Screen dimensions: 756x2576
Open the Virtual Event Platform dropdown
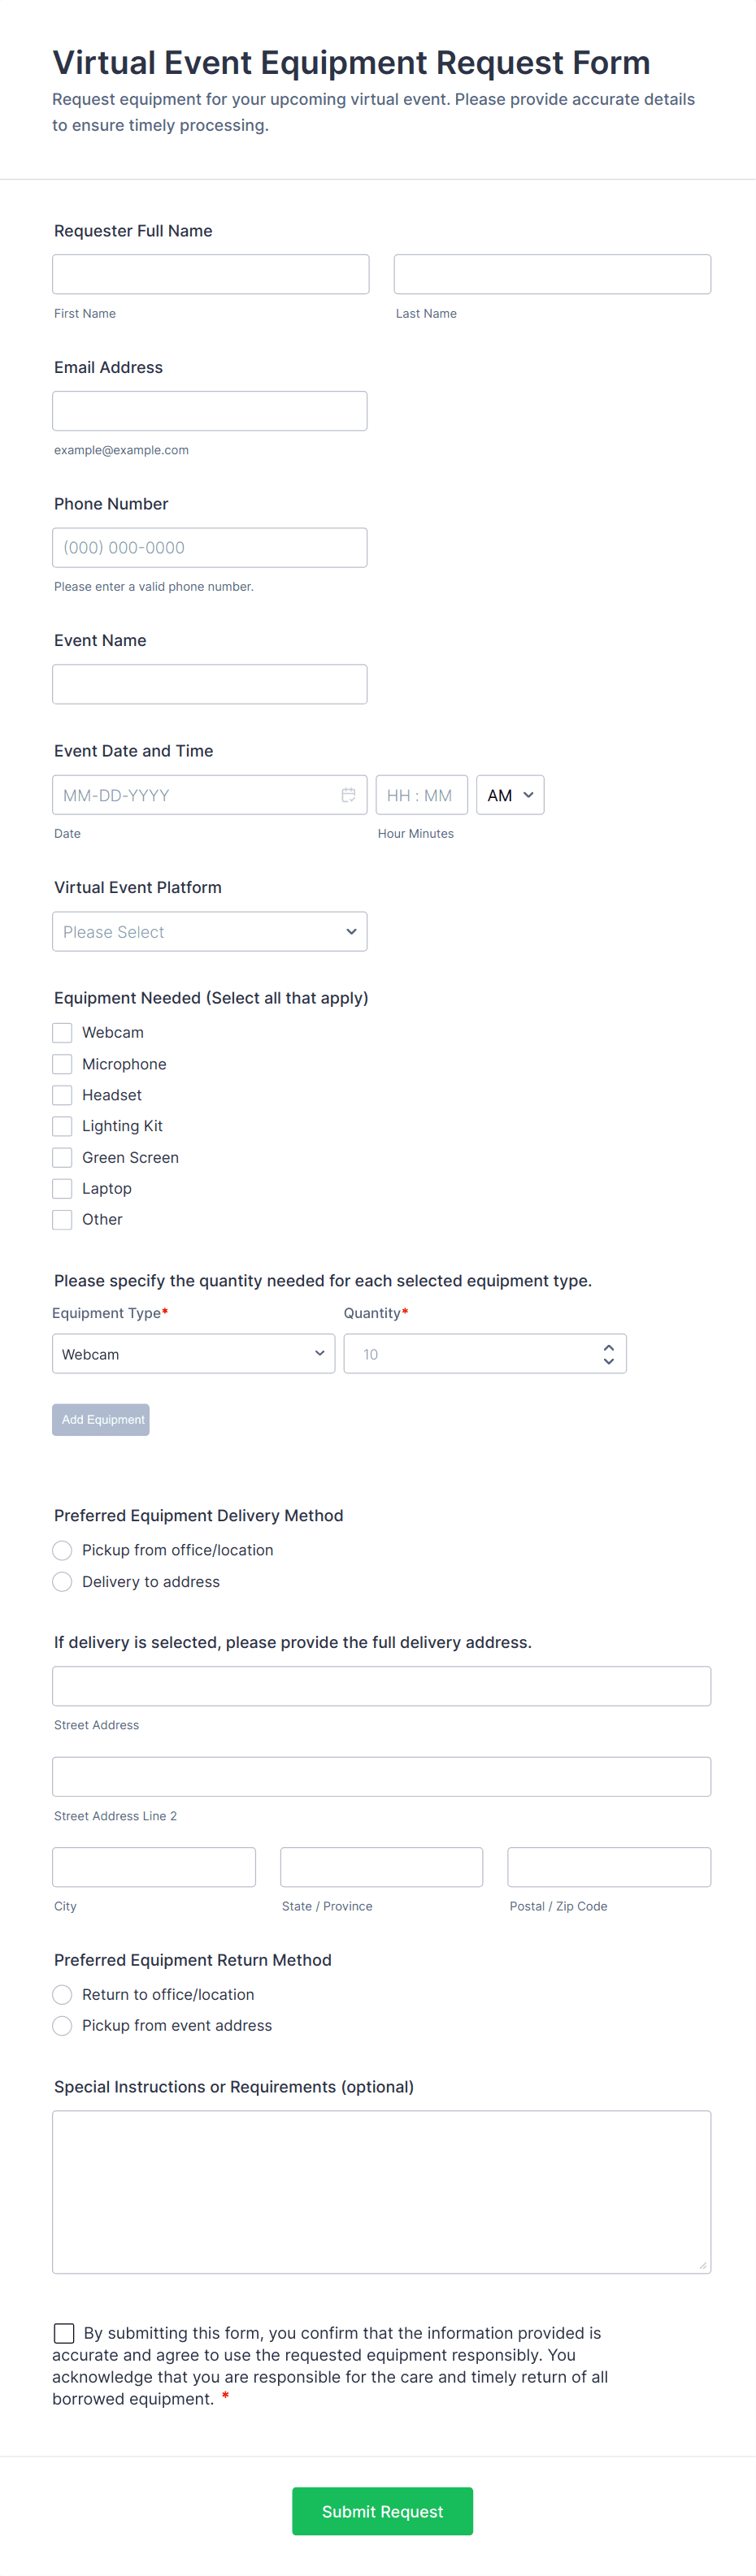tap(210, 931)
